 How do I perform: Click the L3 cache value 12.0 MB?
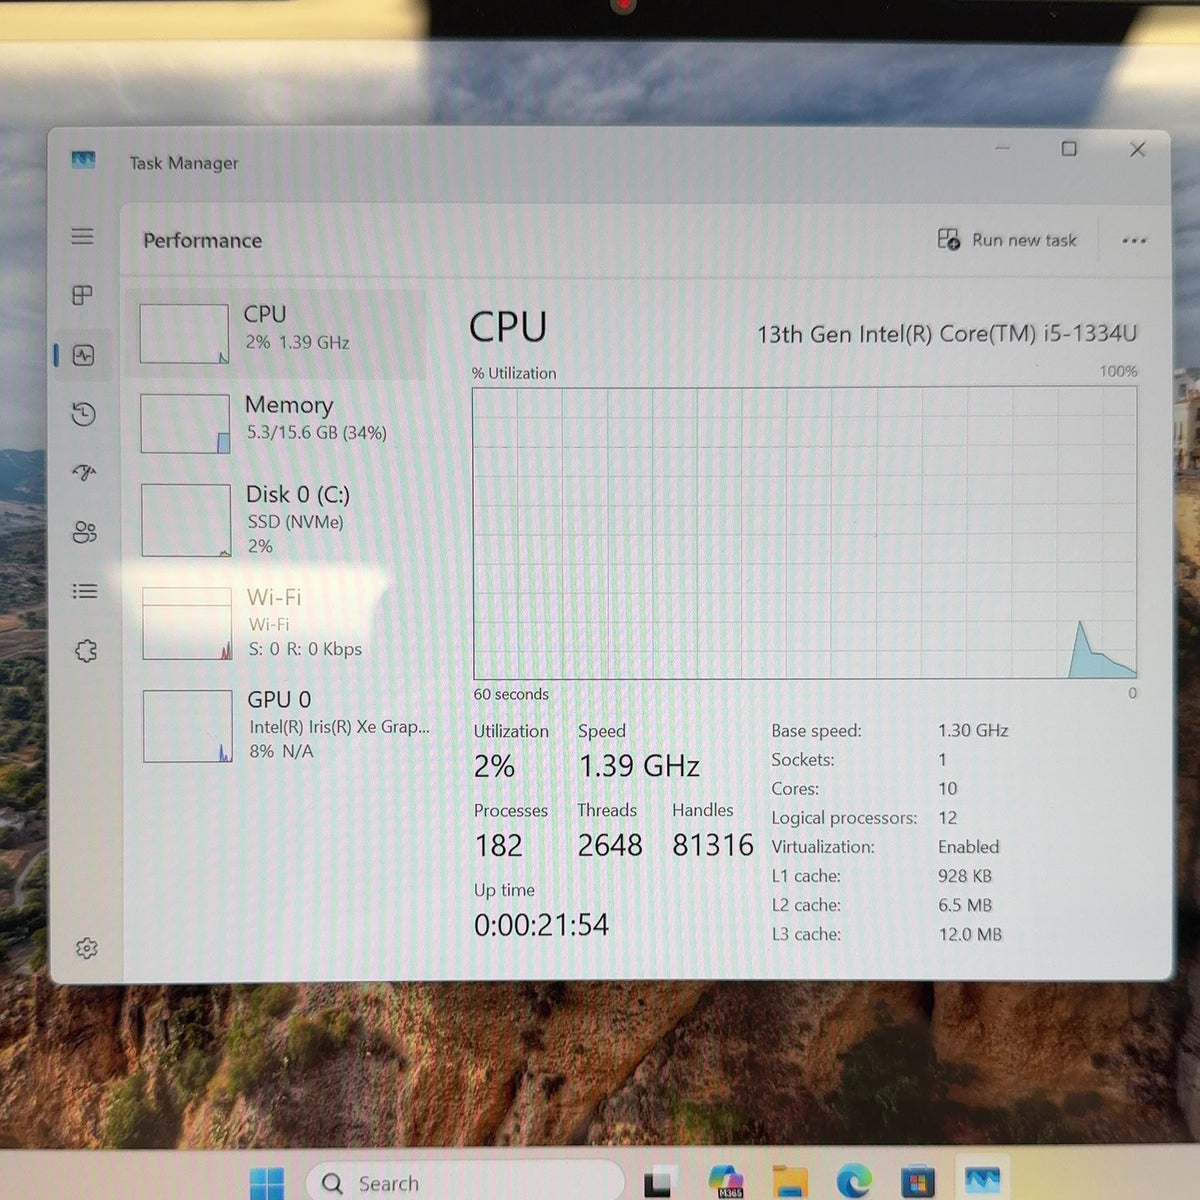coord(970,934)
